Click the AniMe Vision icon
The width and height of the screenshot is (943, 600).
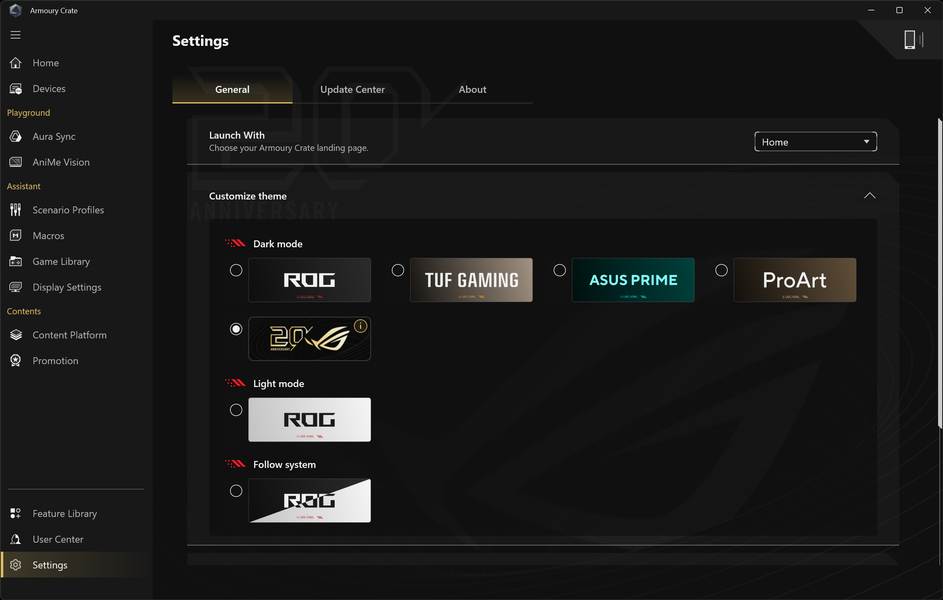(16, 162)
